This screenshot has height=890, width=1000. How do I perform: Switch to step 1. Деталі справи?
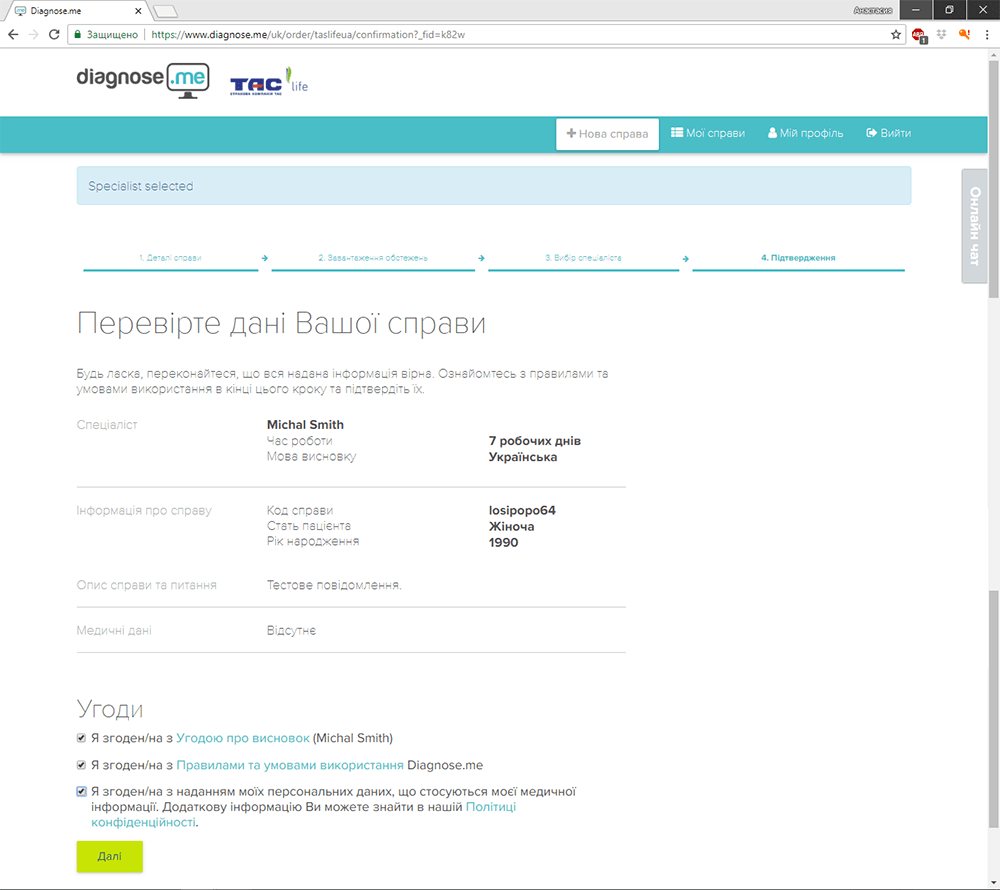pos(170,257)
